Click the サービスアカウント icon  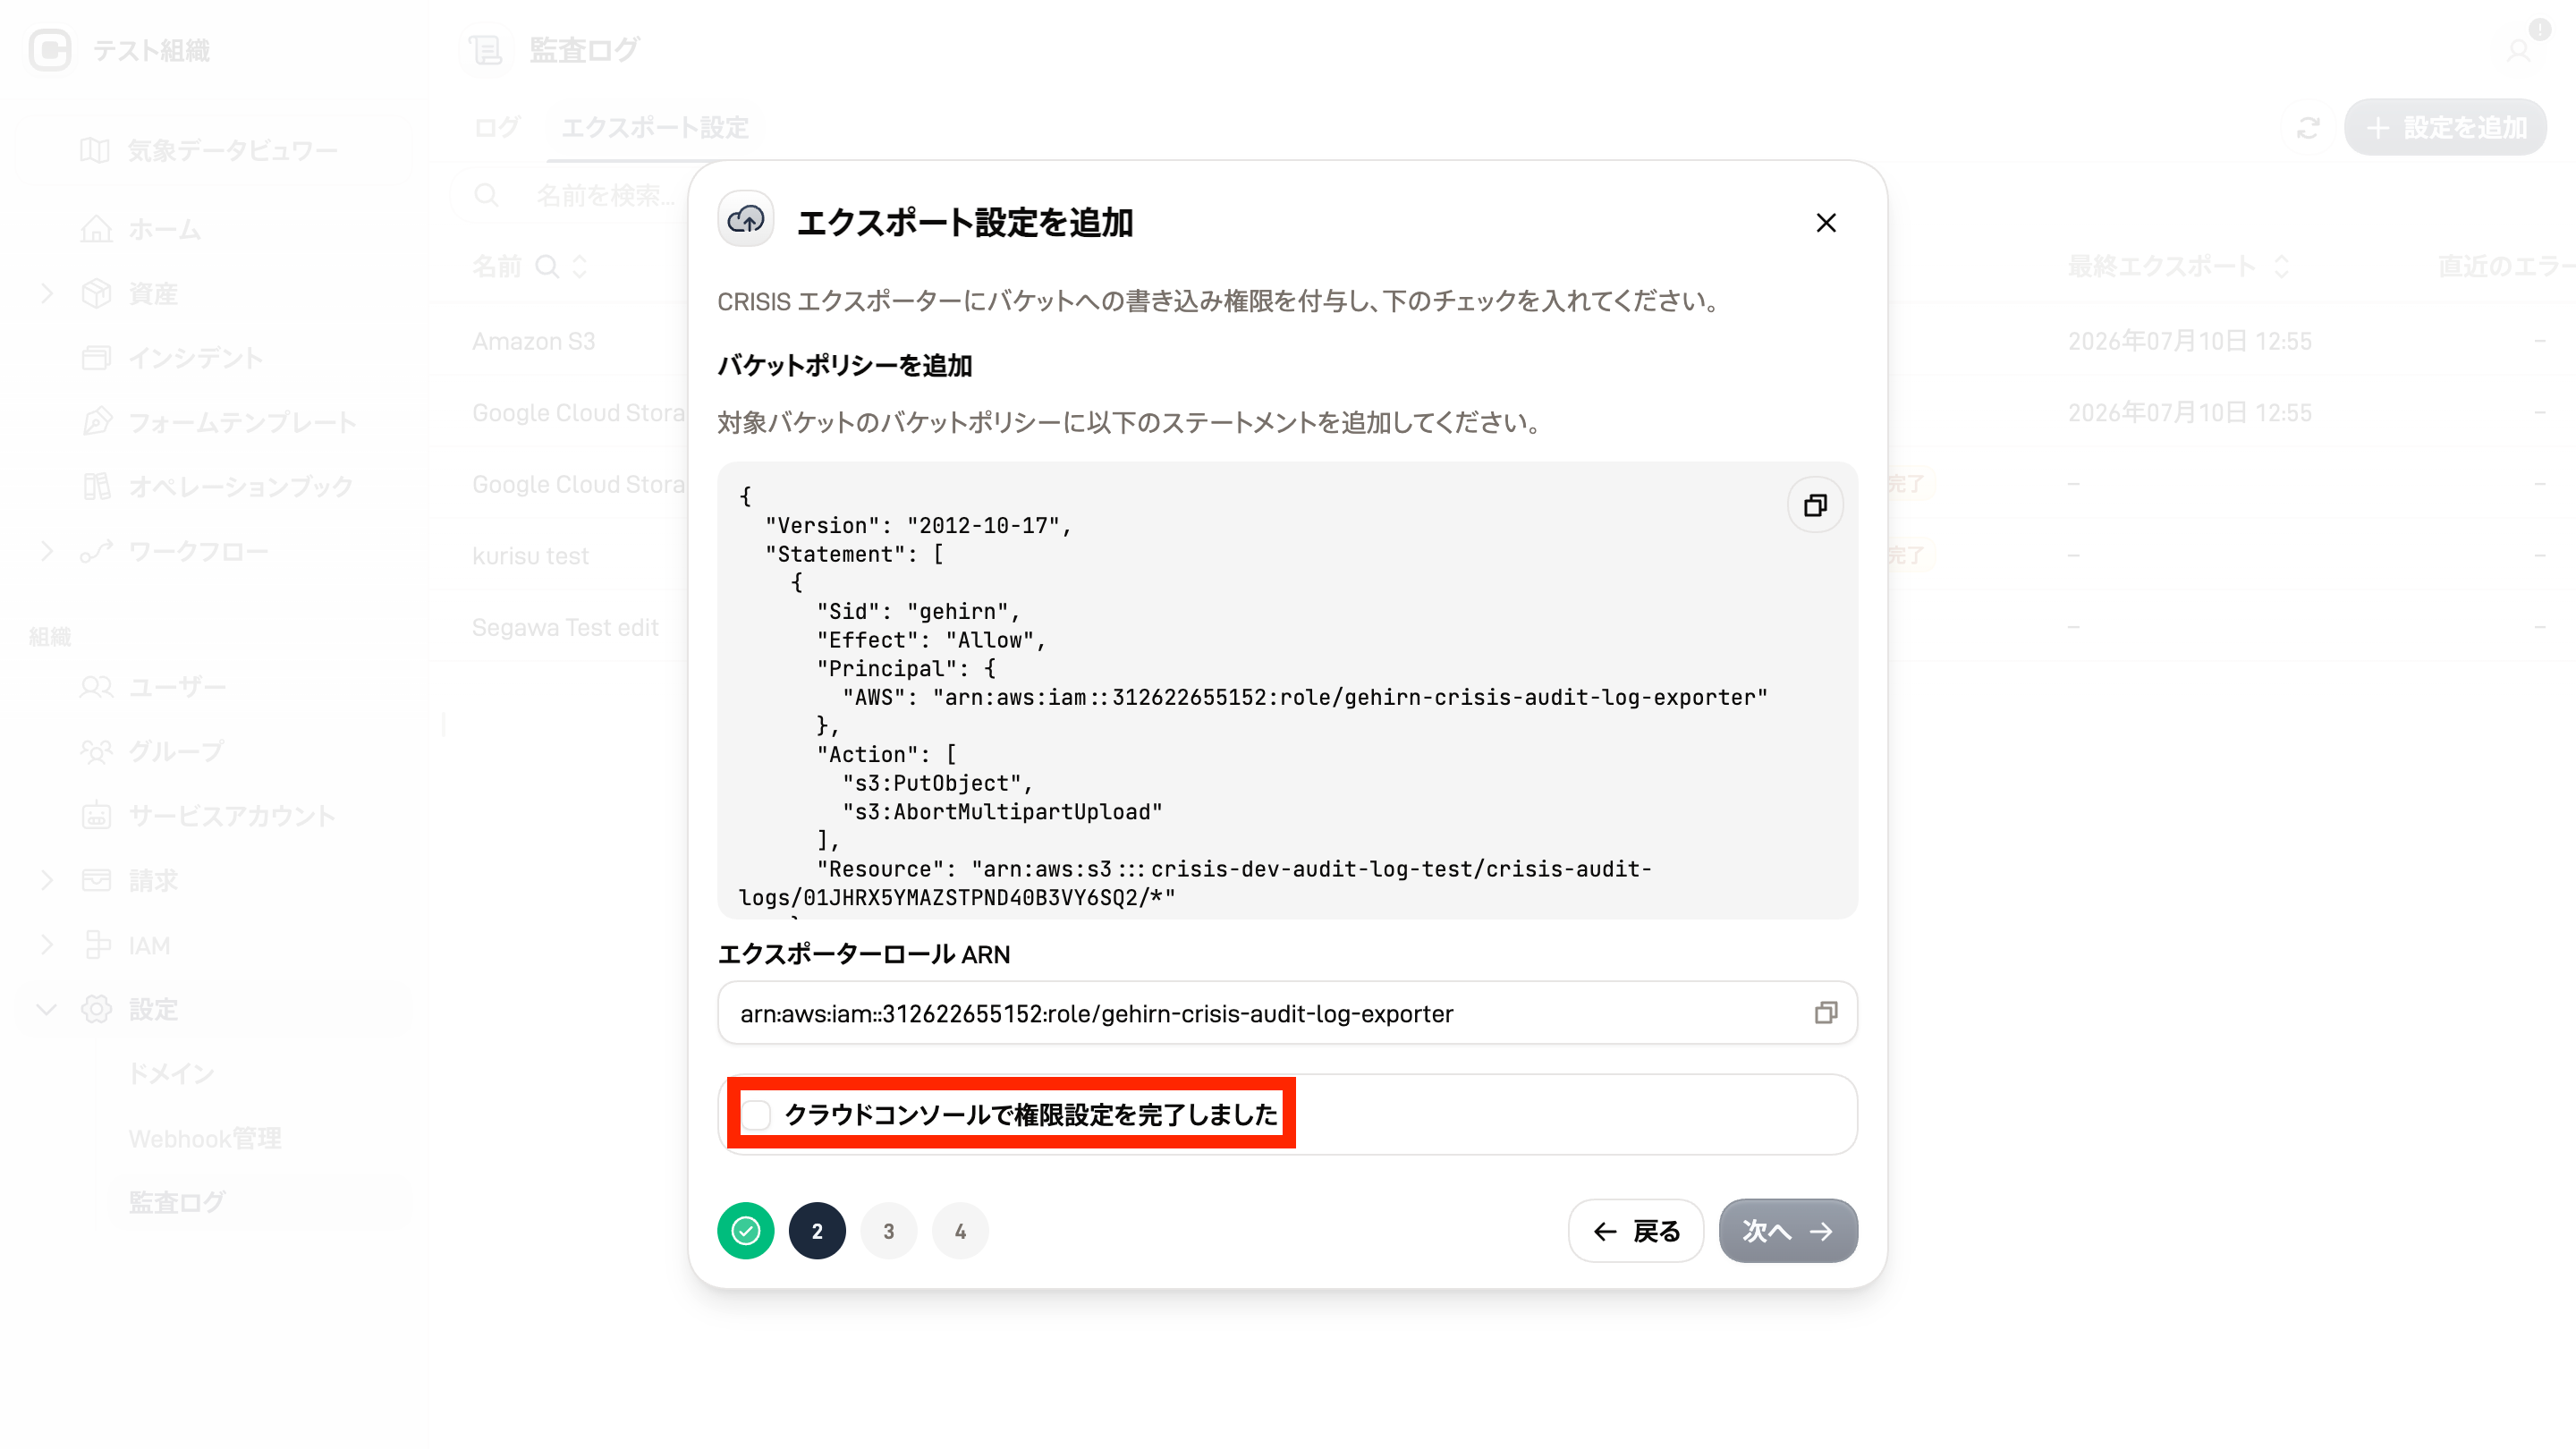point(96,816)
